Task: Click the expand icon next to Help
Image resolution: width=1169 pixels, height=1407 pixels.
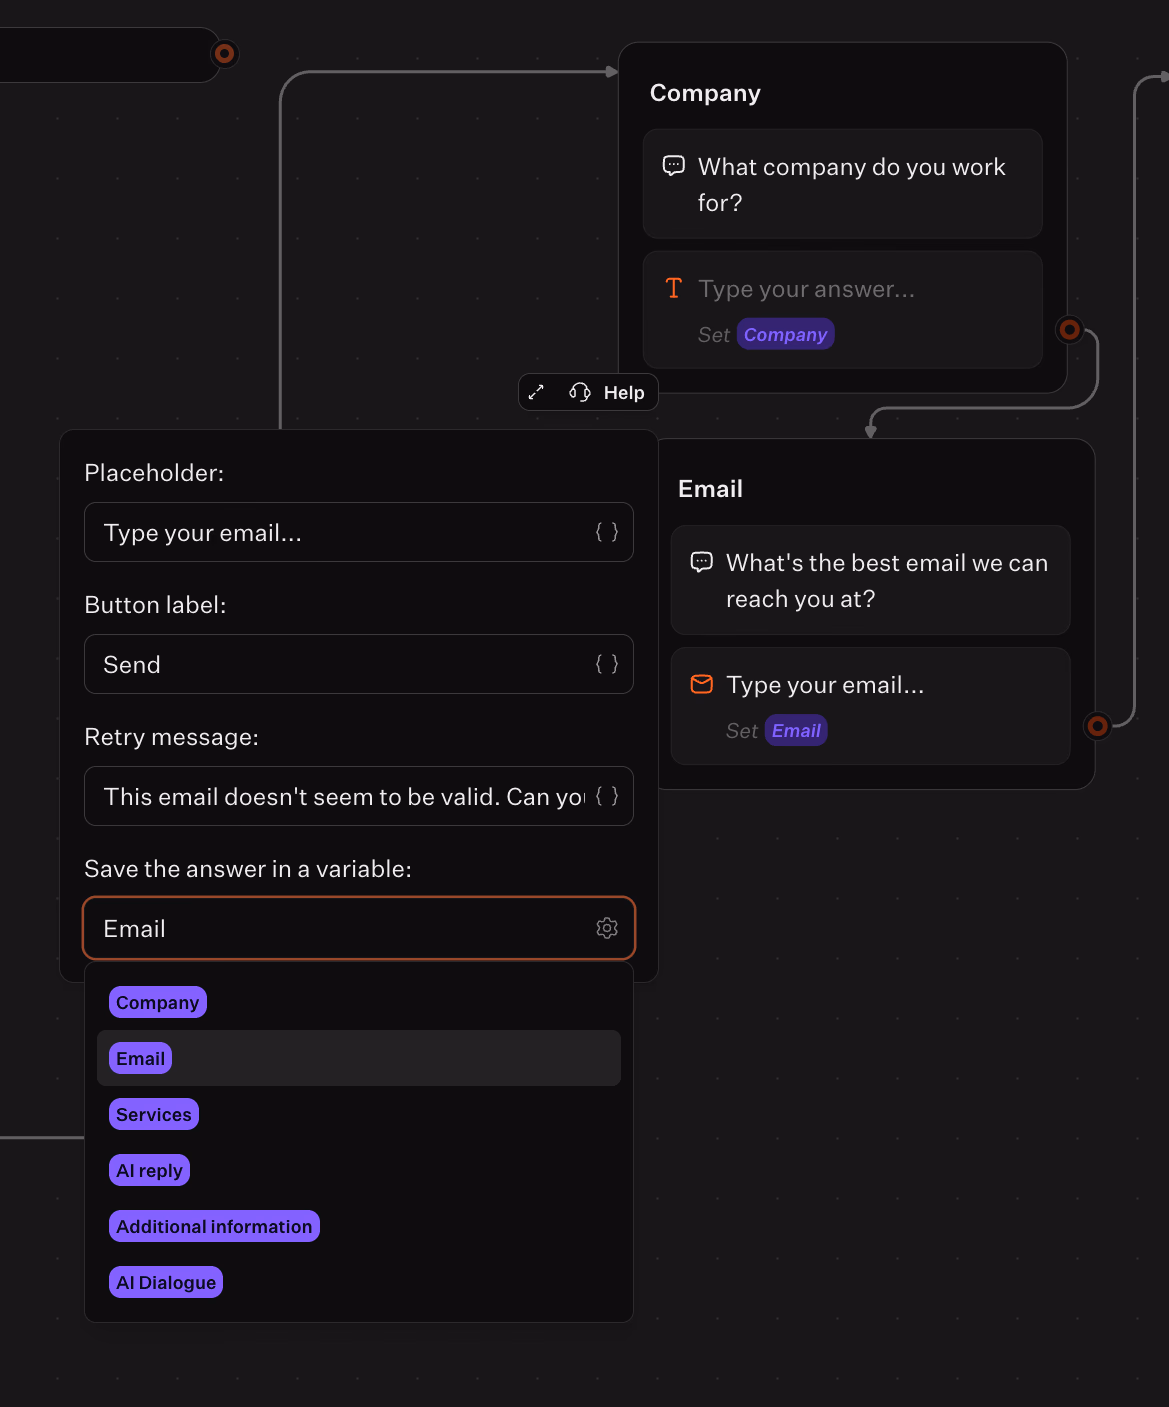Action: (x=537, y=392)
